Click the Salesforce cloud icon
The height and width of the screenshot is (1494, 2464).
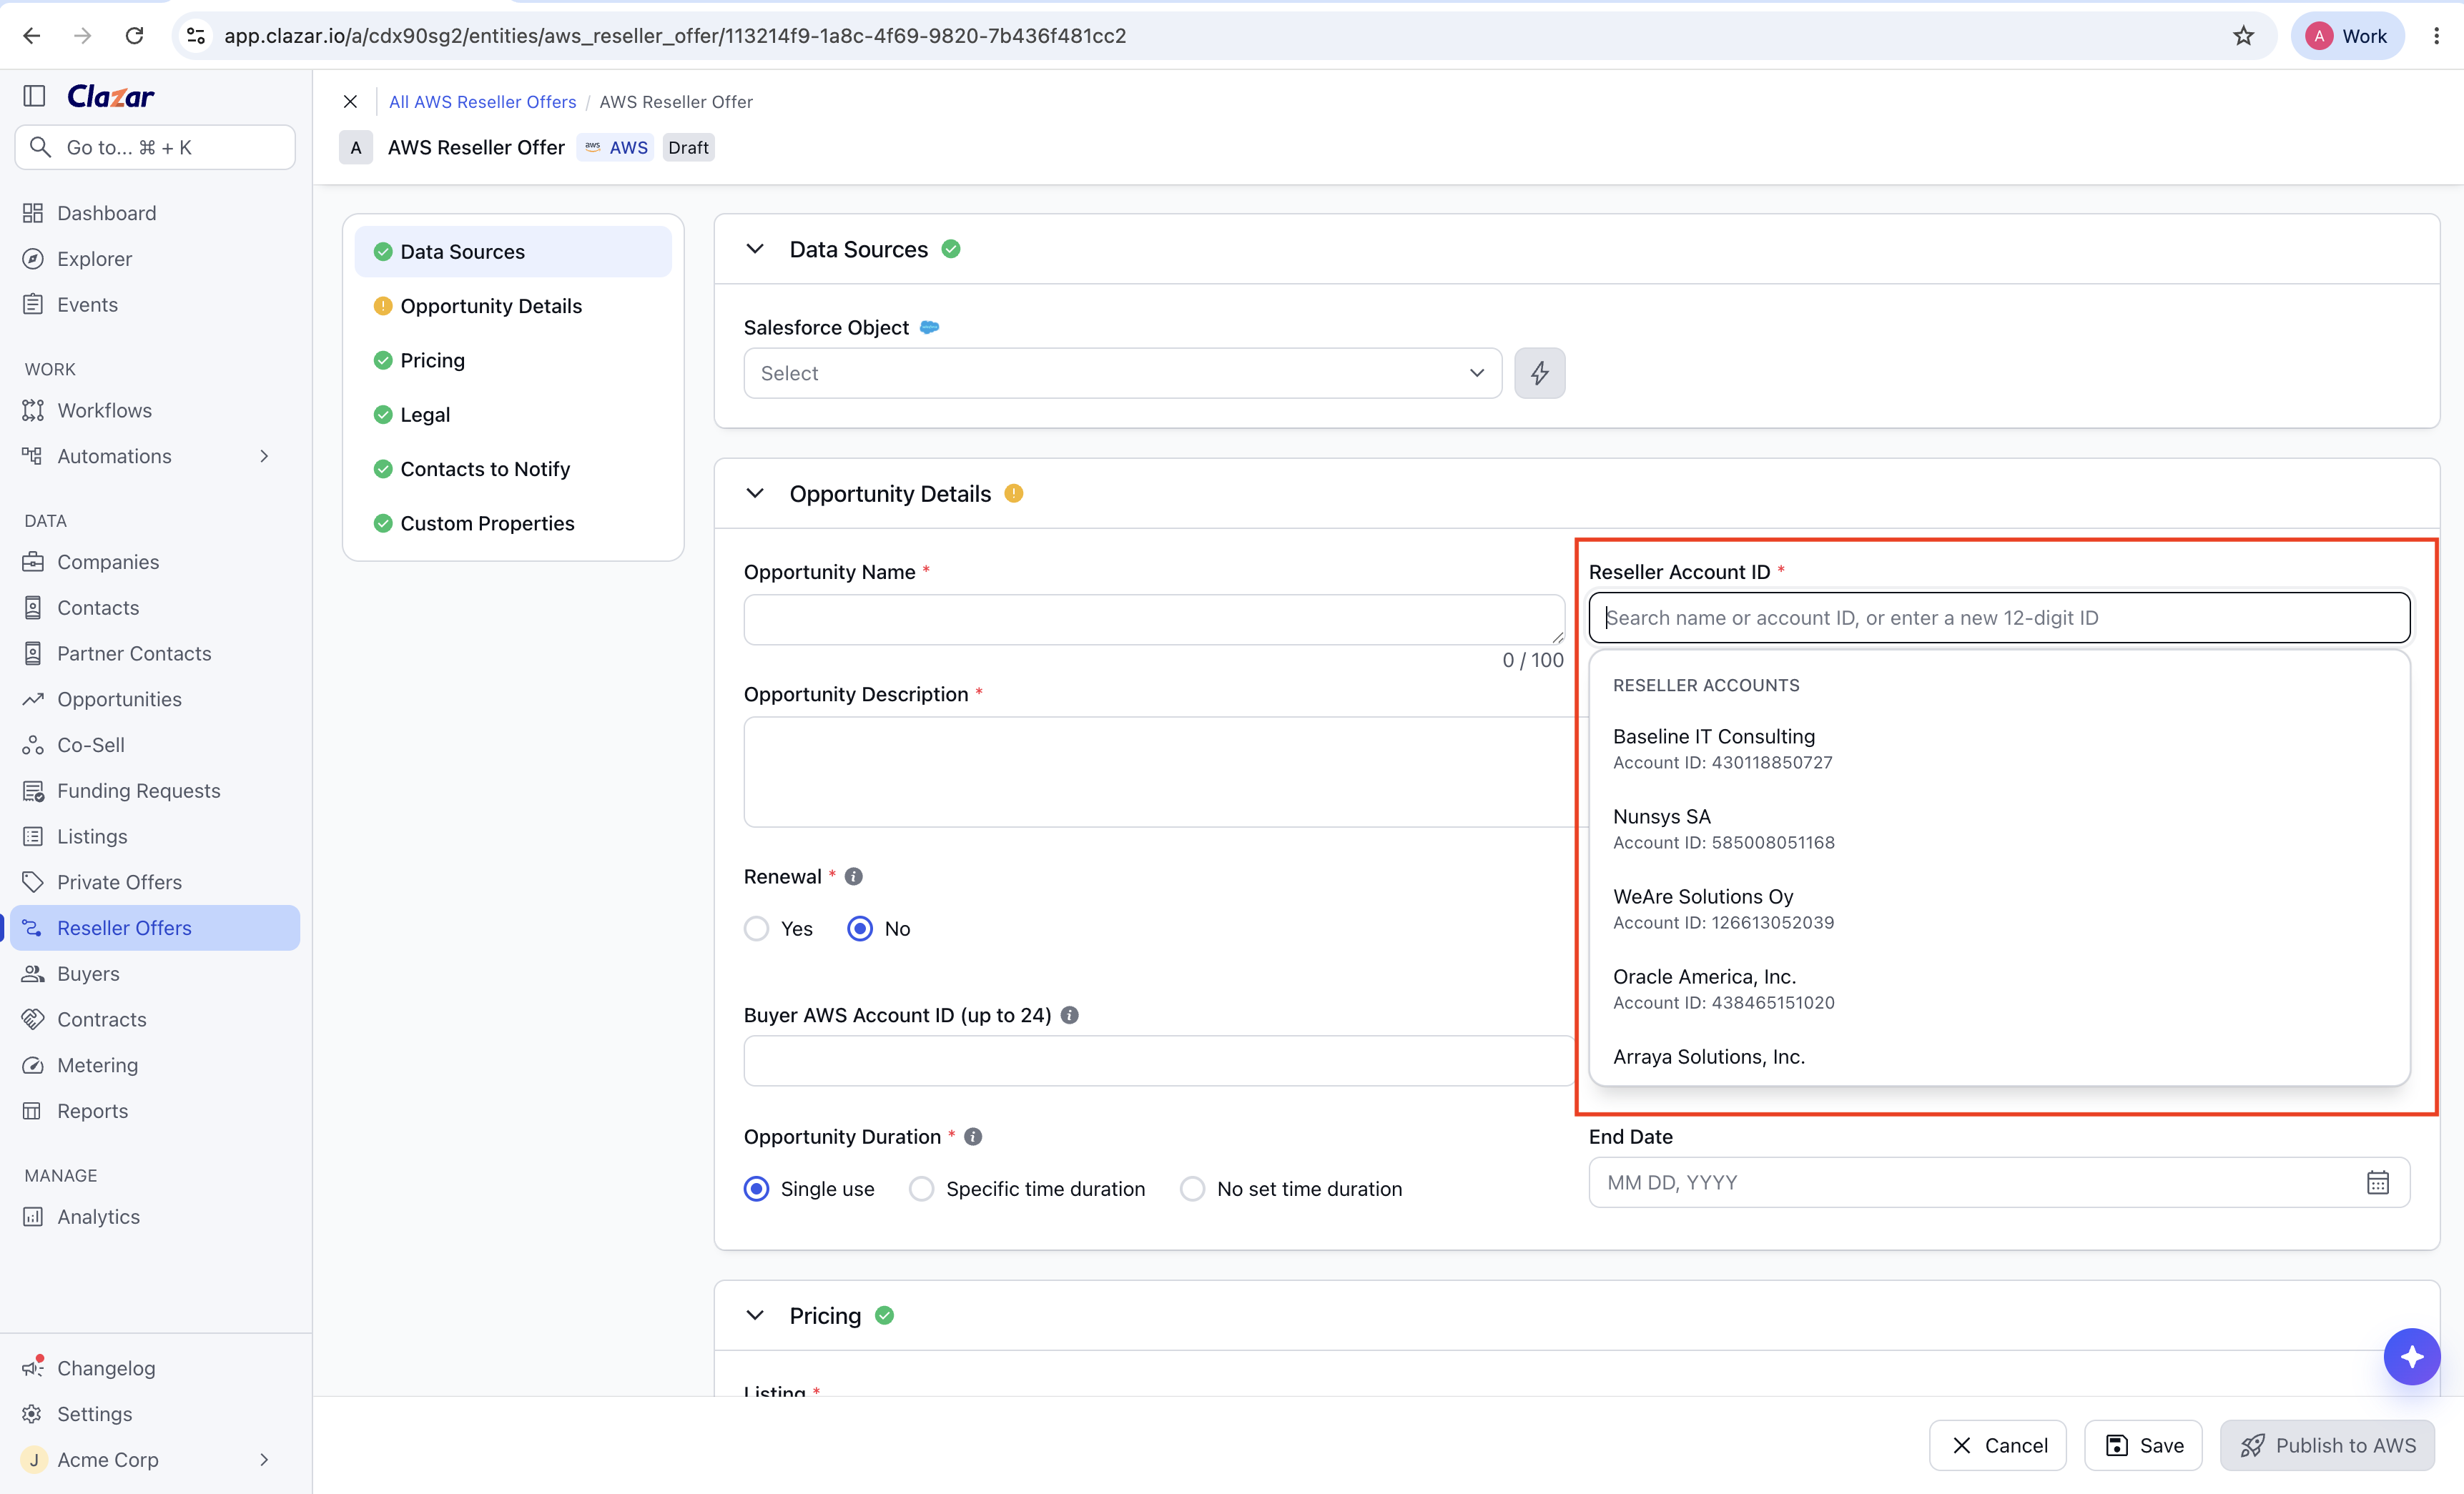(929, 327)
